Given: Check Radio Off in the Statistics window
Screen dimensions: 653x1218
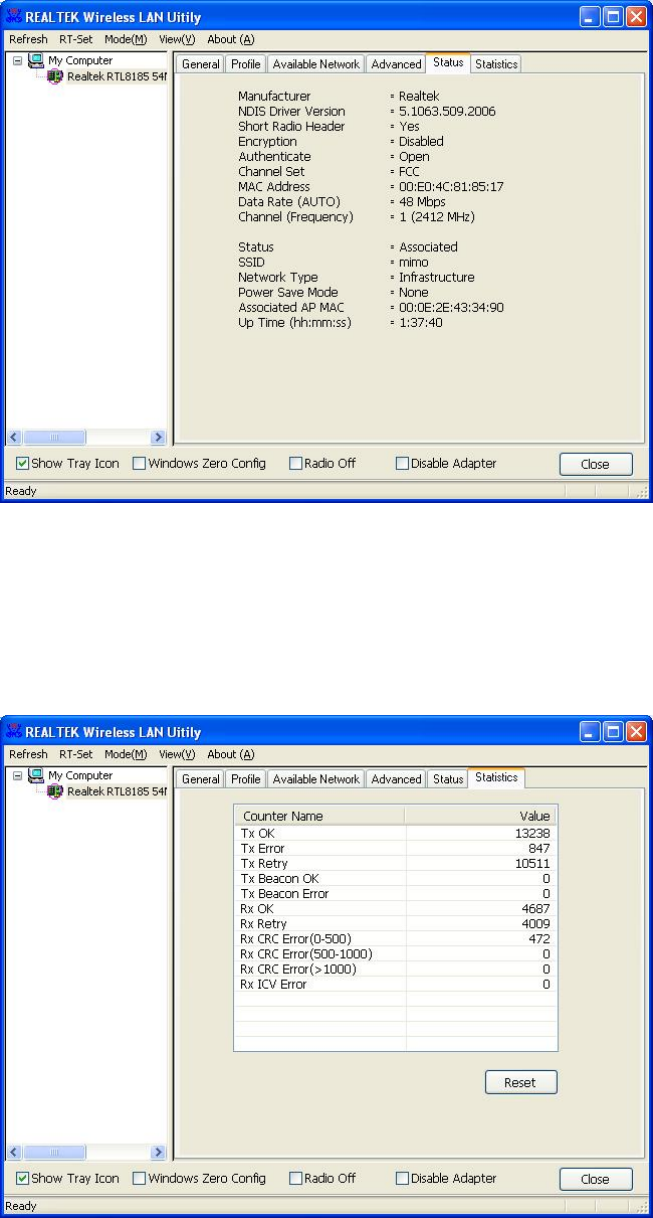Looking at the screenshot, I should [x=295, y=1179].
